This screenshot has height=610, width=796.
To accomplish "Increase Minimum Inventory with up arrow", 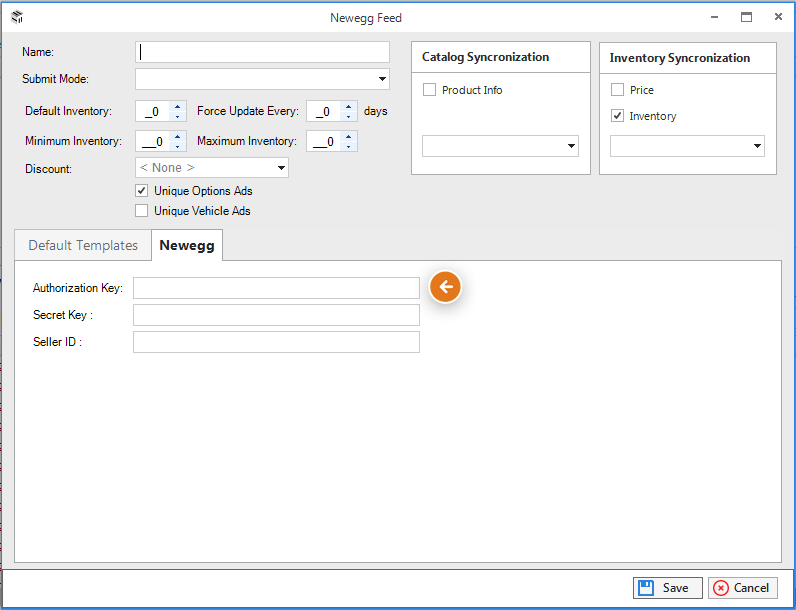I will tap(178, 136).
